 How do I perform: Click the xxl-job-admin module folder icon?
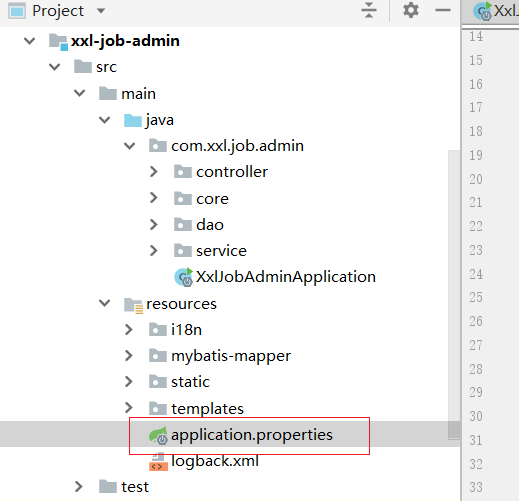[58, 42]
